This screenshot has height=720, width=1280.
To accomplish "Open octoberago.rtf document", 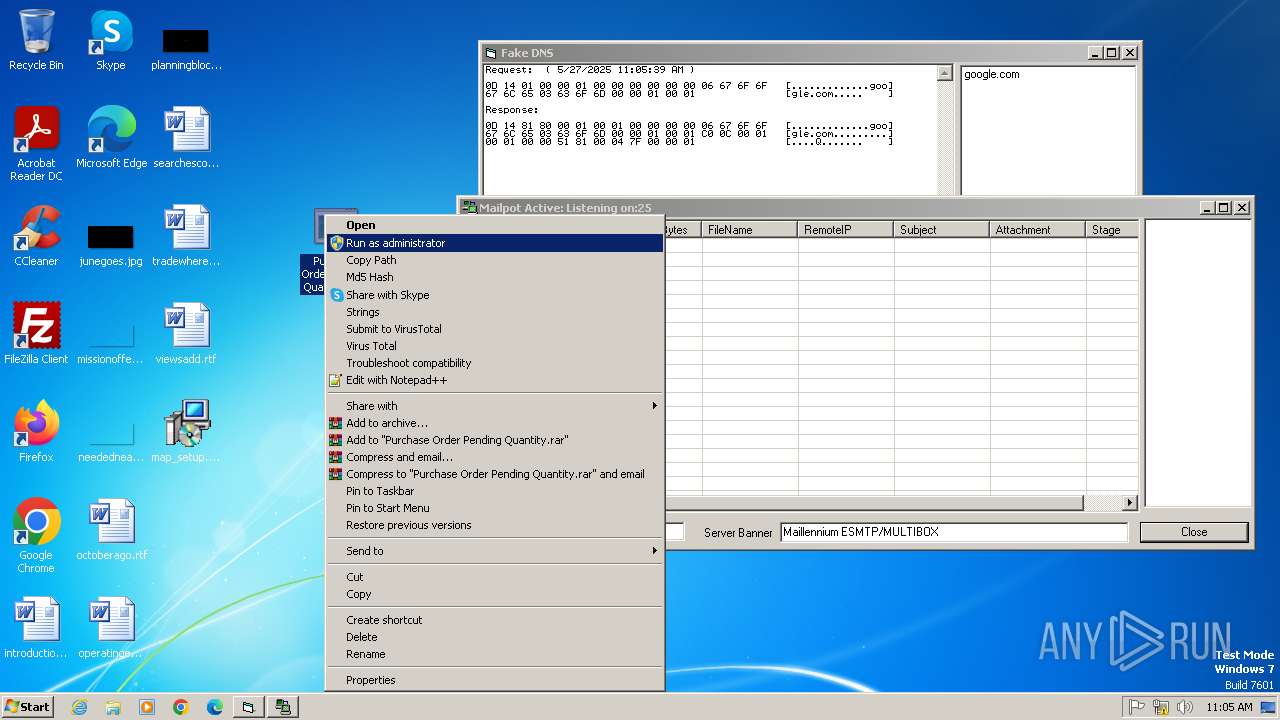I will (x=111, y=529).
